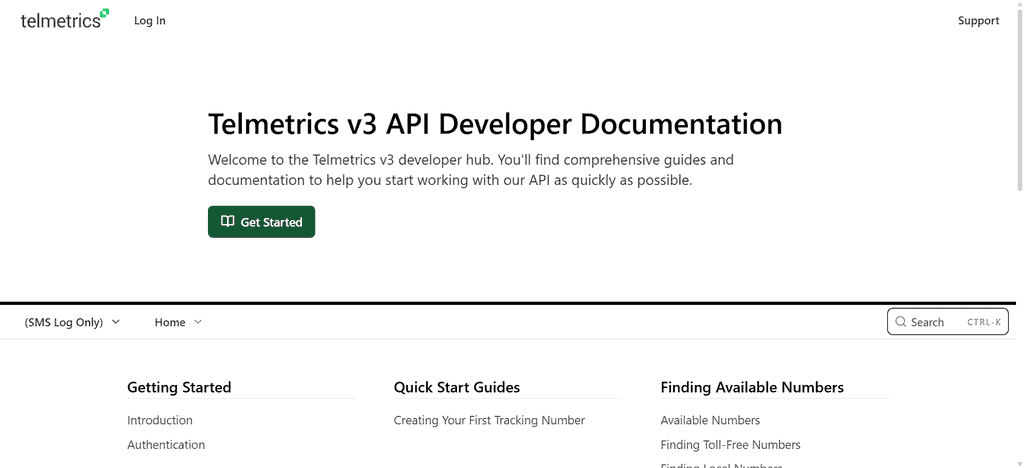Click the Quick Start Guides heading
Viewport: 1024px width, 468px height.
click(456, 387)
